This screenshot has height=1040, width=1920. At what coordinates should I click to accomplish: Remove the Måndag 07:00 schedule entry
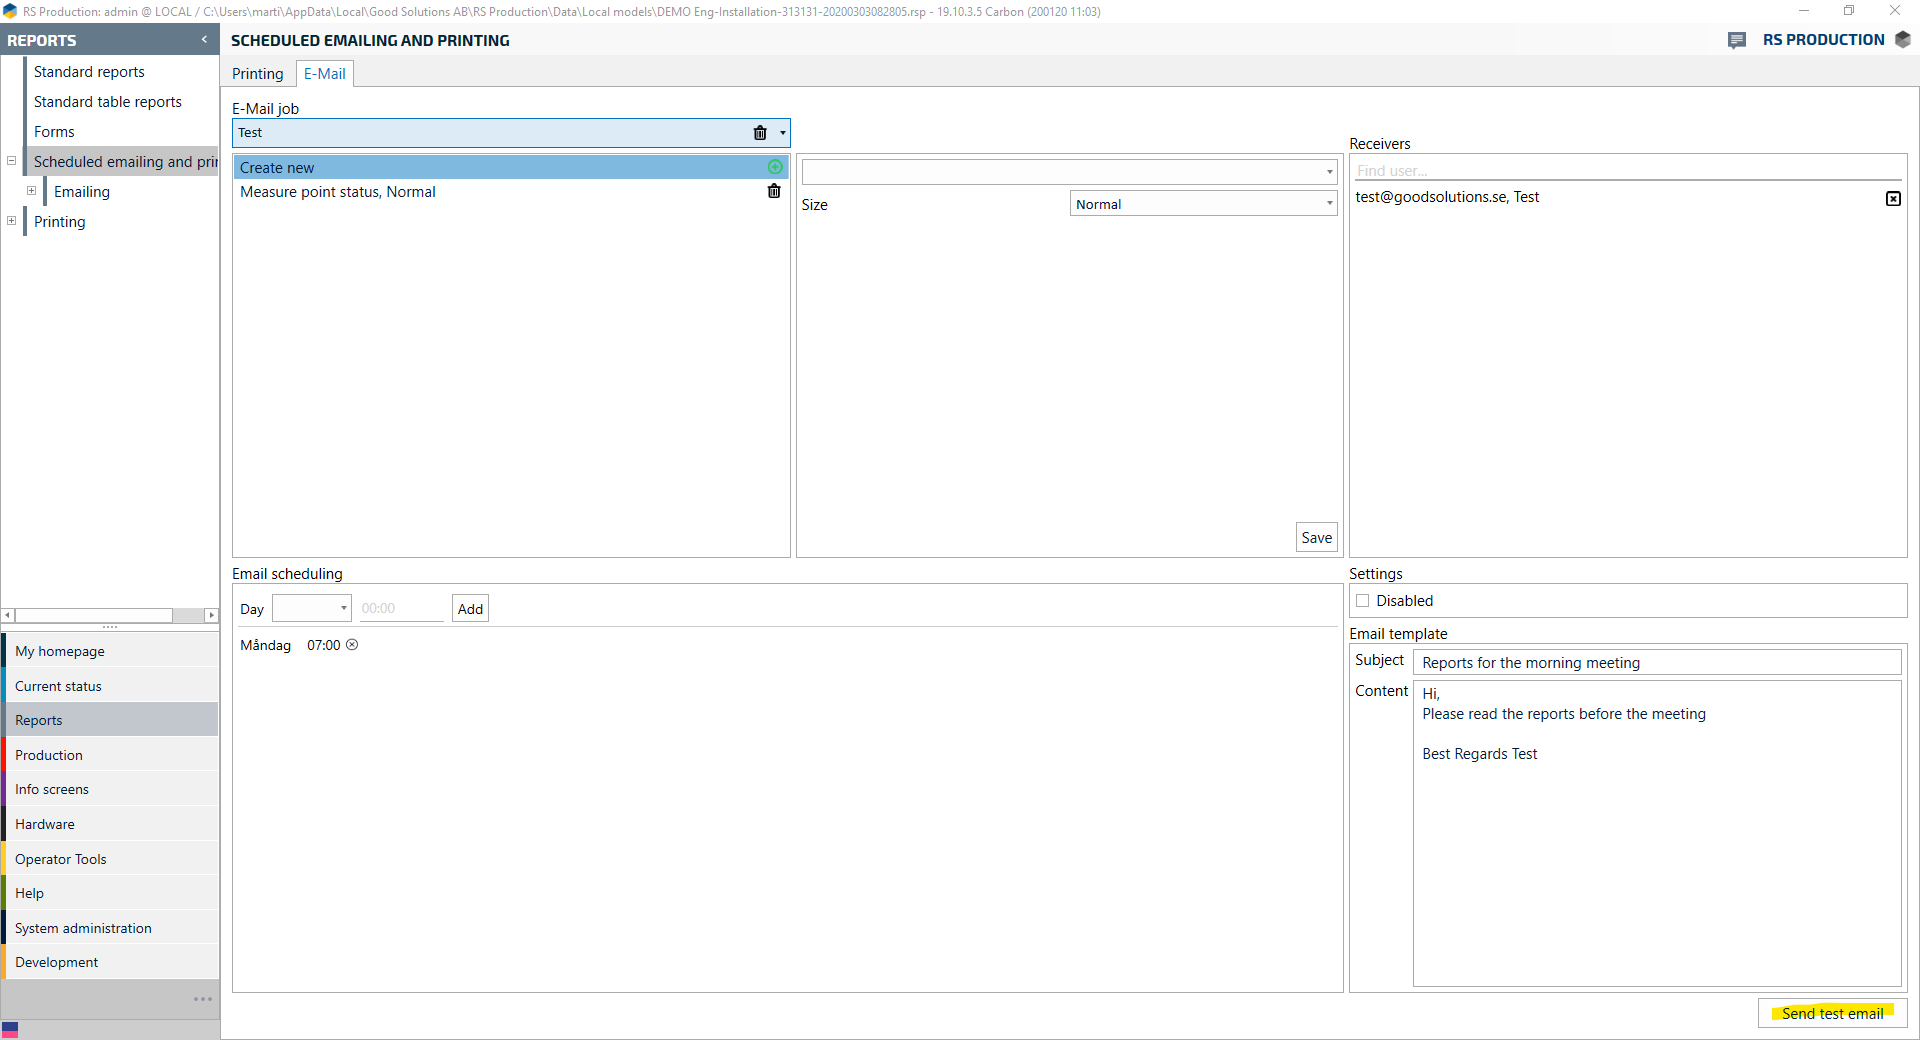click(x=352, y=645)
